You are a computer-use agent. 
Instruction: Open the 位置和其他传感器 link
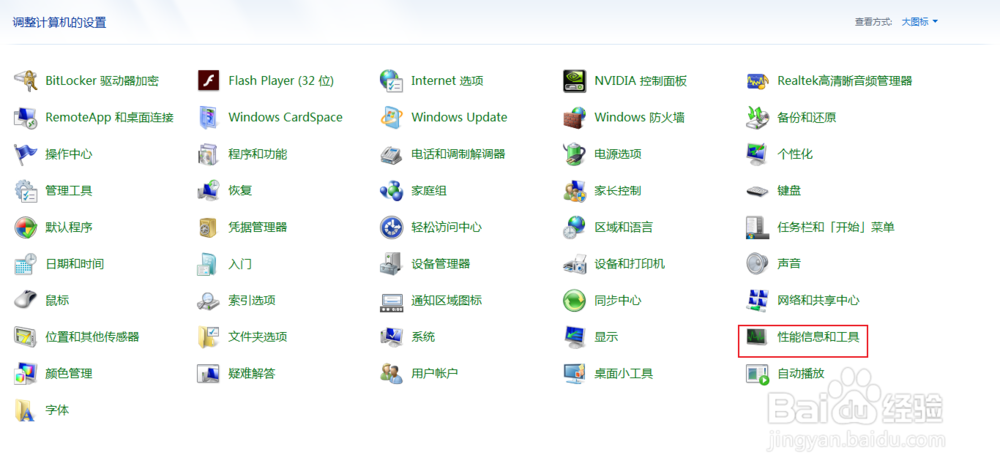[x=92, y=336]
